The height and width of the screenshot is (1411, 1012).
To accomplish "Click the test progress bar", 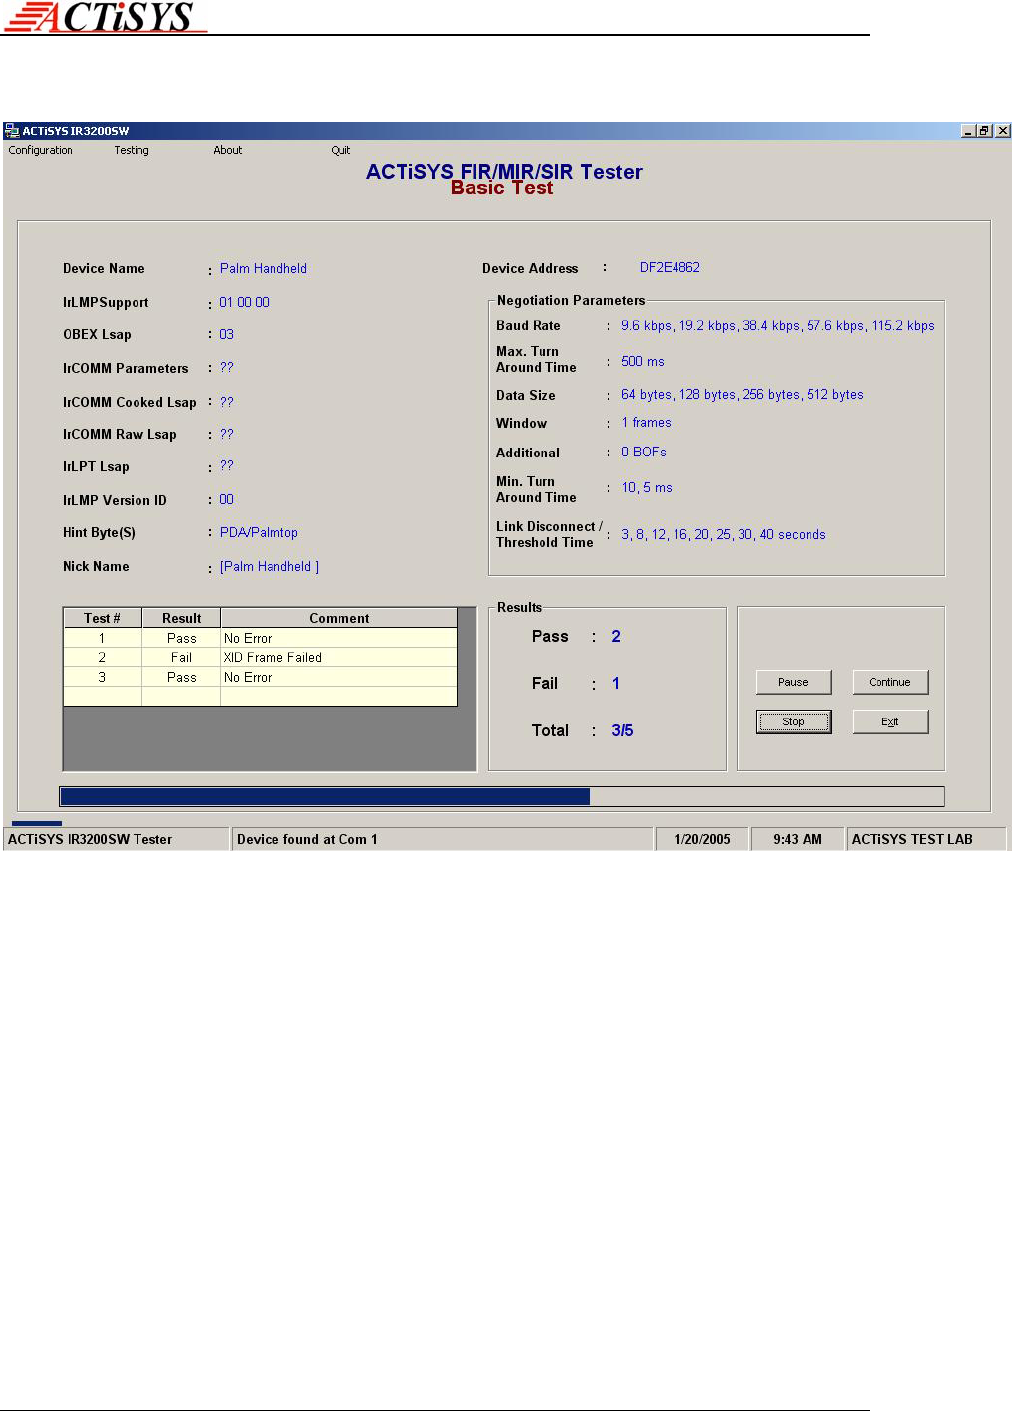I will coord(502,796).
